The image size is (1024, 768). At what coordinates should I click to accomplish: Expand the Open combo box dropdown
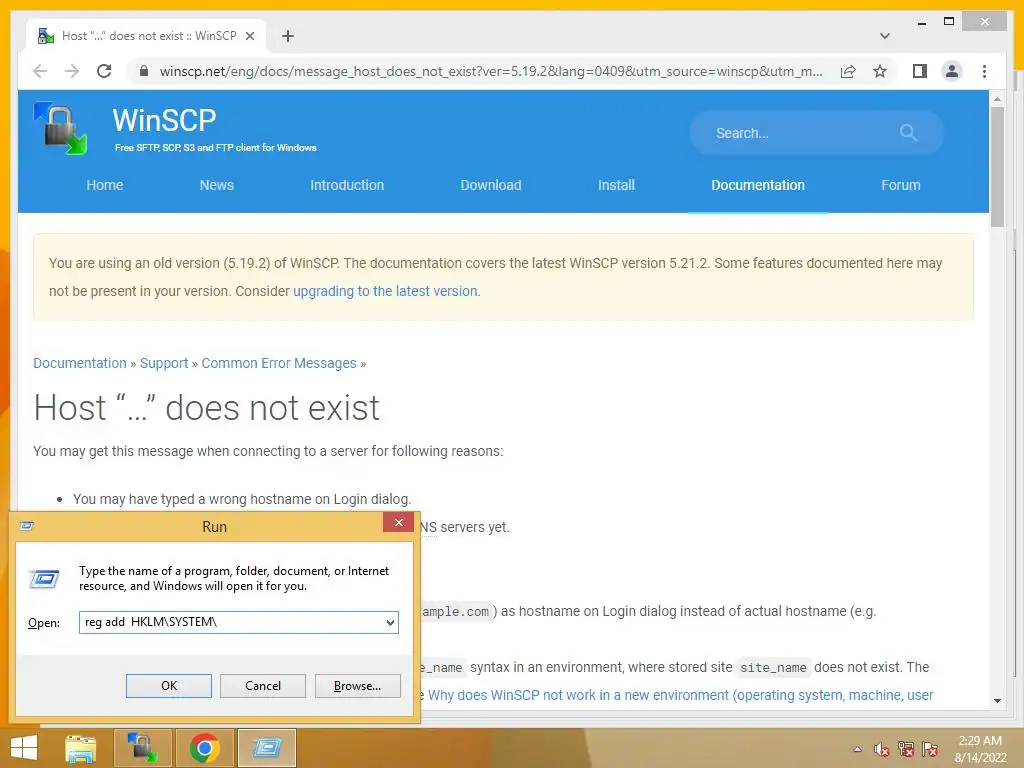pos(390,622)
